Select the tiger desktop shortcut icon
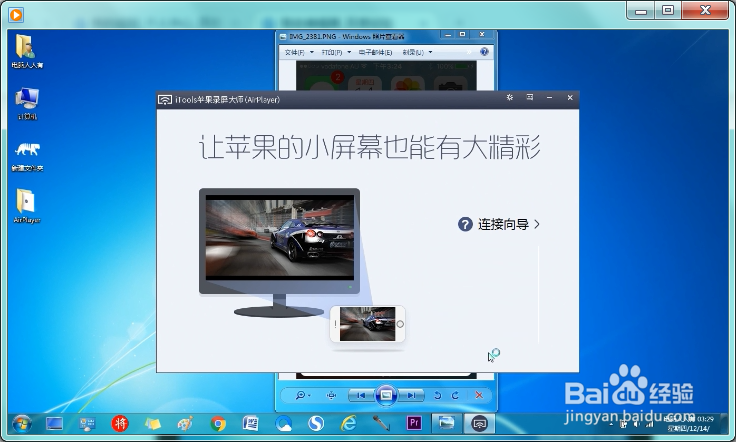The width and height of the screenshot is (736, 442). [x=27, y=156]
